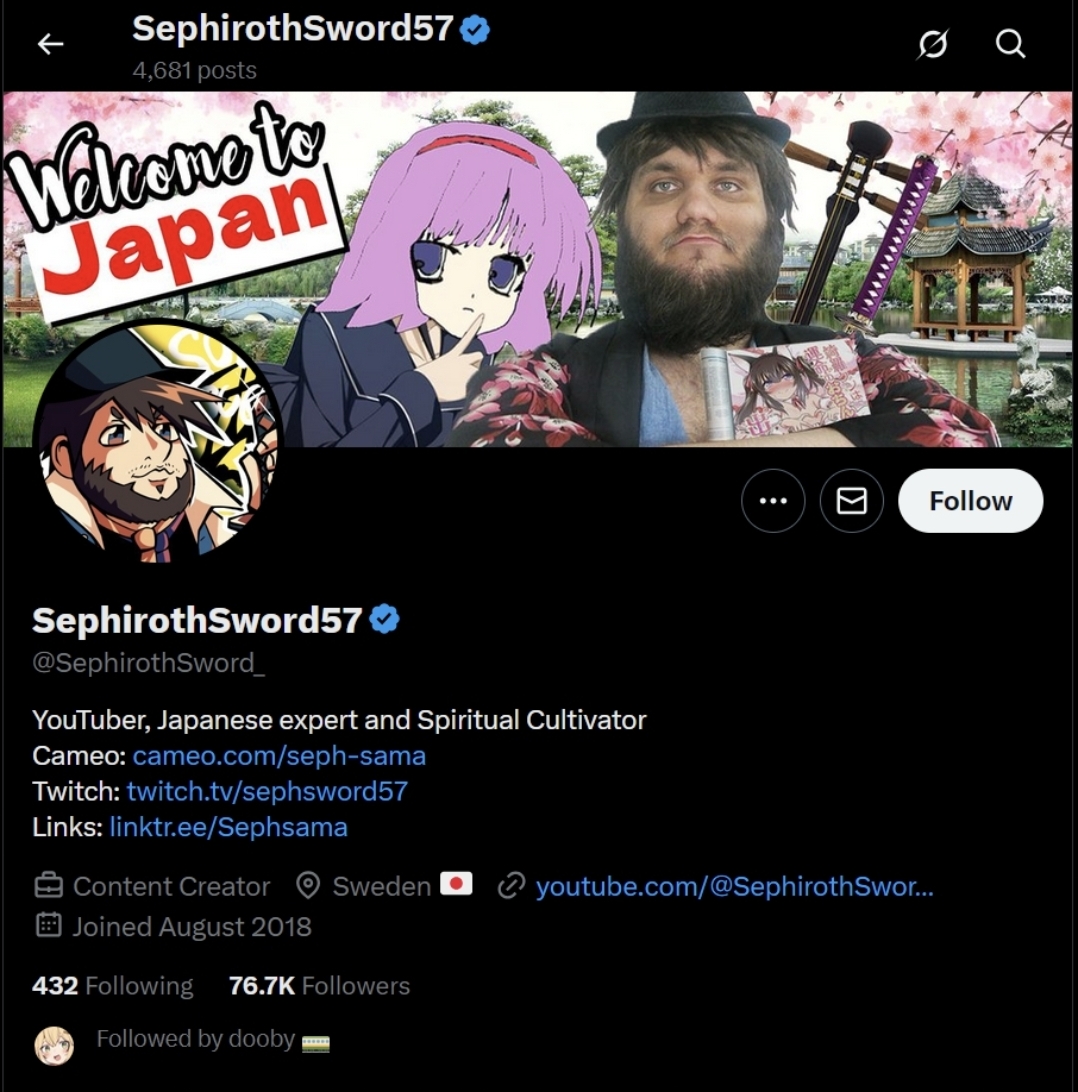Click the Content Creator category label

171,887
